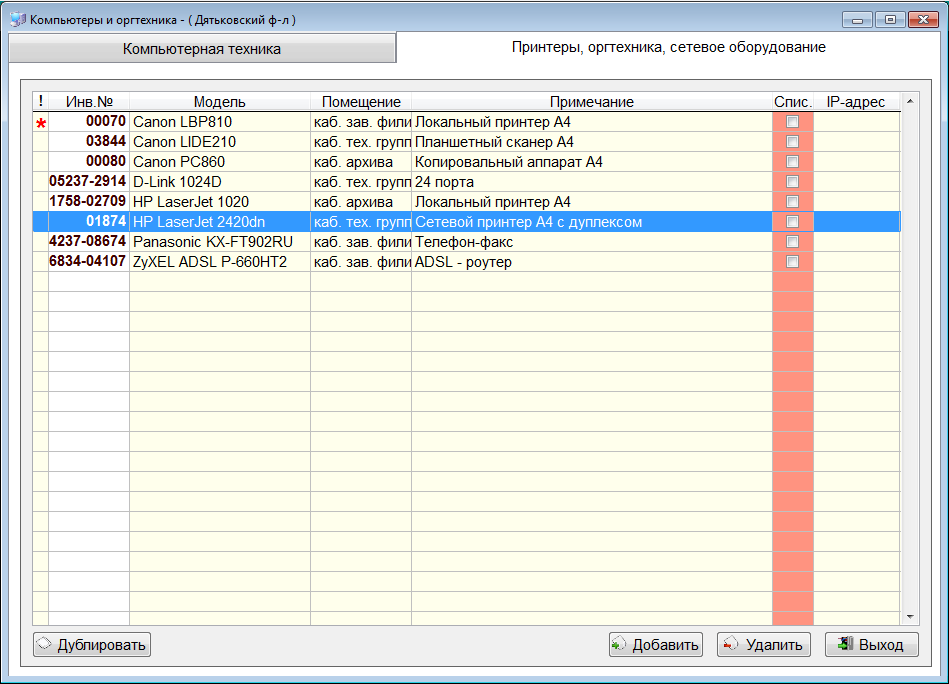The image size is (949, 684).
Task: Close the Компьютеры и оргтехника window
Action: 924,19
